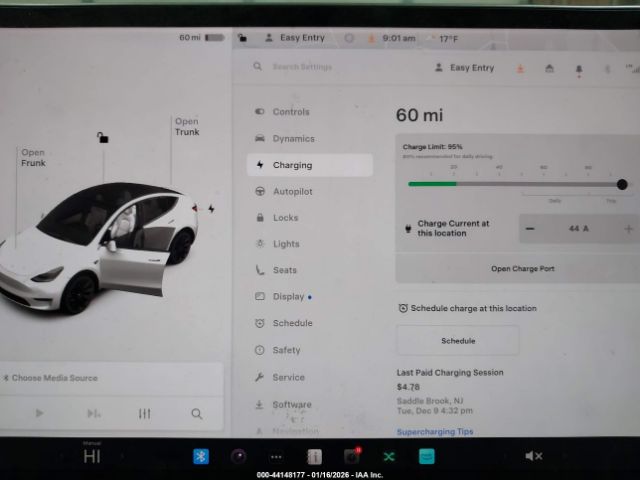Tap the unlock padlock icon above car
640x480 pixels.
(x=102, y=138)
